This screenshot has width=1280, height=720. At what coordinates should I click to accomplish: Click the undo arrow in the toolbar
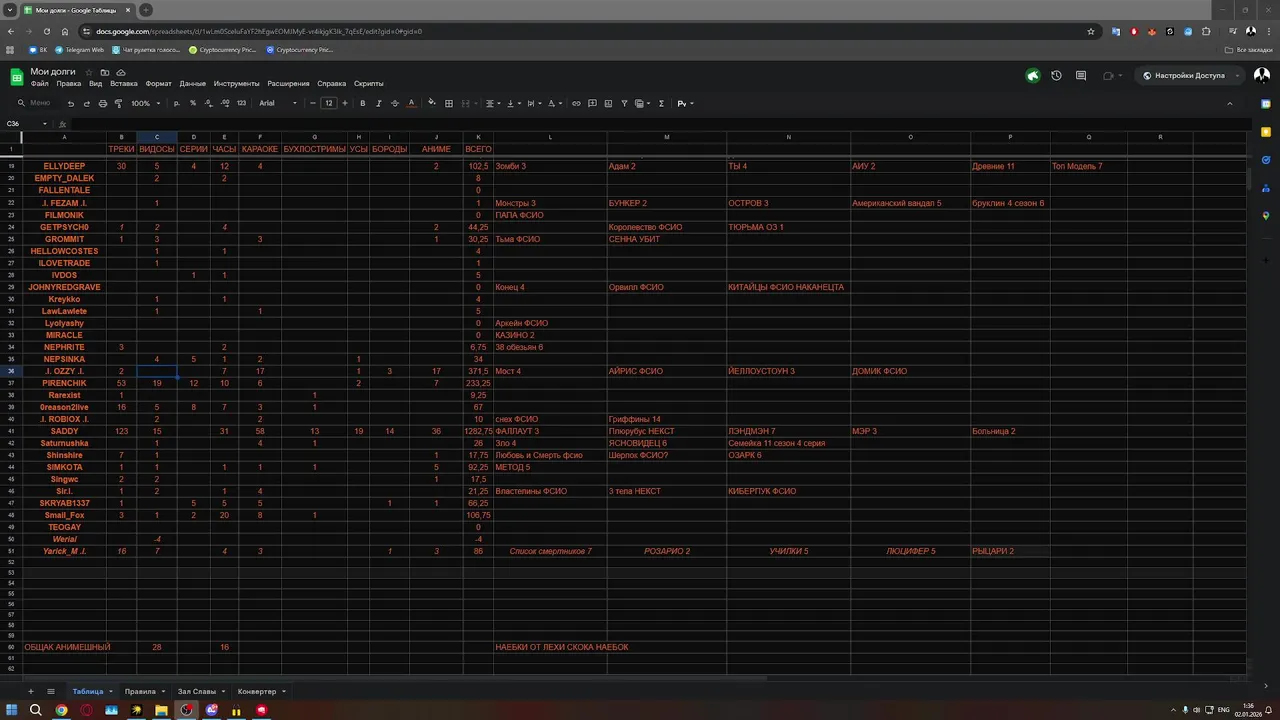(x=70, y=103)
